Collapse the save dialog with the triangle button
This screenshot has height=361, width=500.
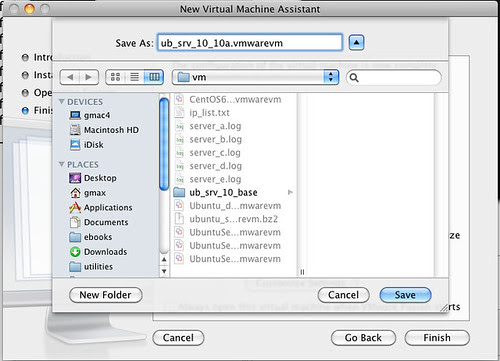pyautogui.click(x=356, y=42)
